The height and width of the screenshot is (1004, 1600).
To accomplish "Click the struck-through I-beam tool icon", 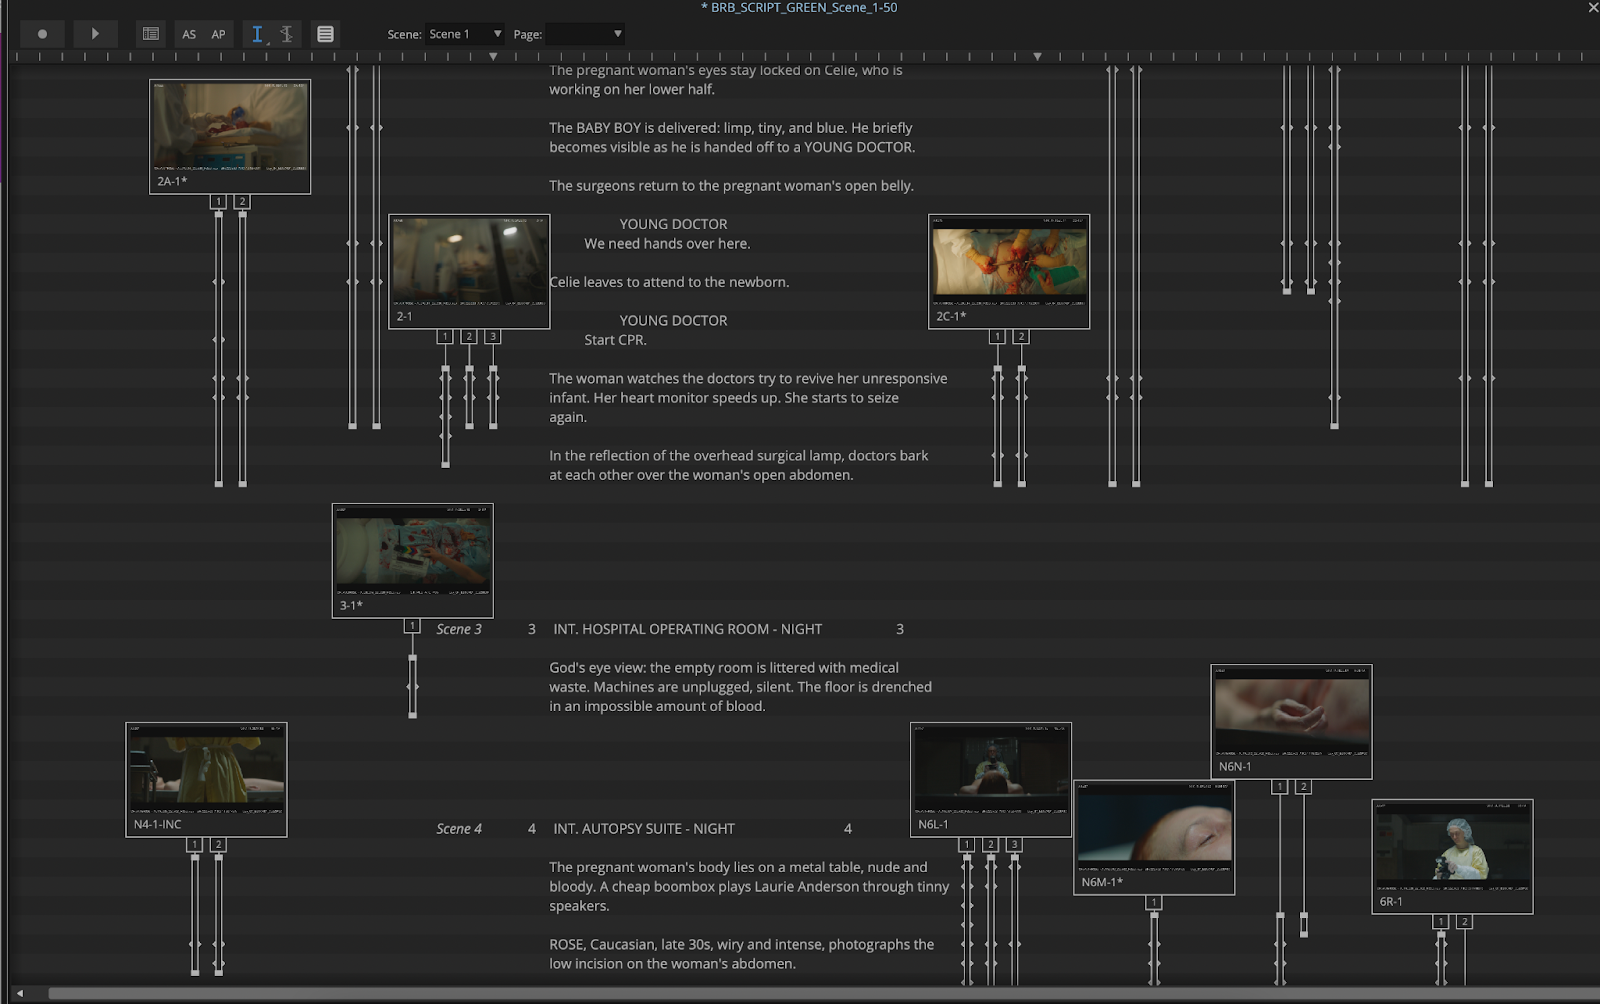I will (x=287, y=34).
